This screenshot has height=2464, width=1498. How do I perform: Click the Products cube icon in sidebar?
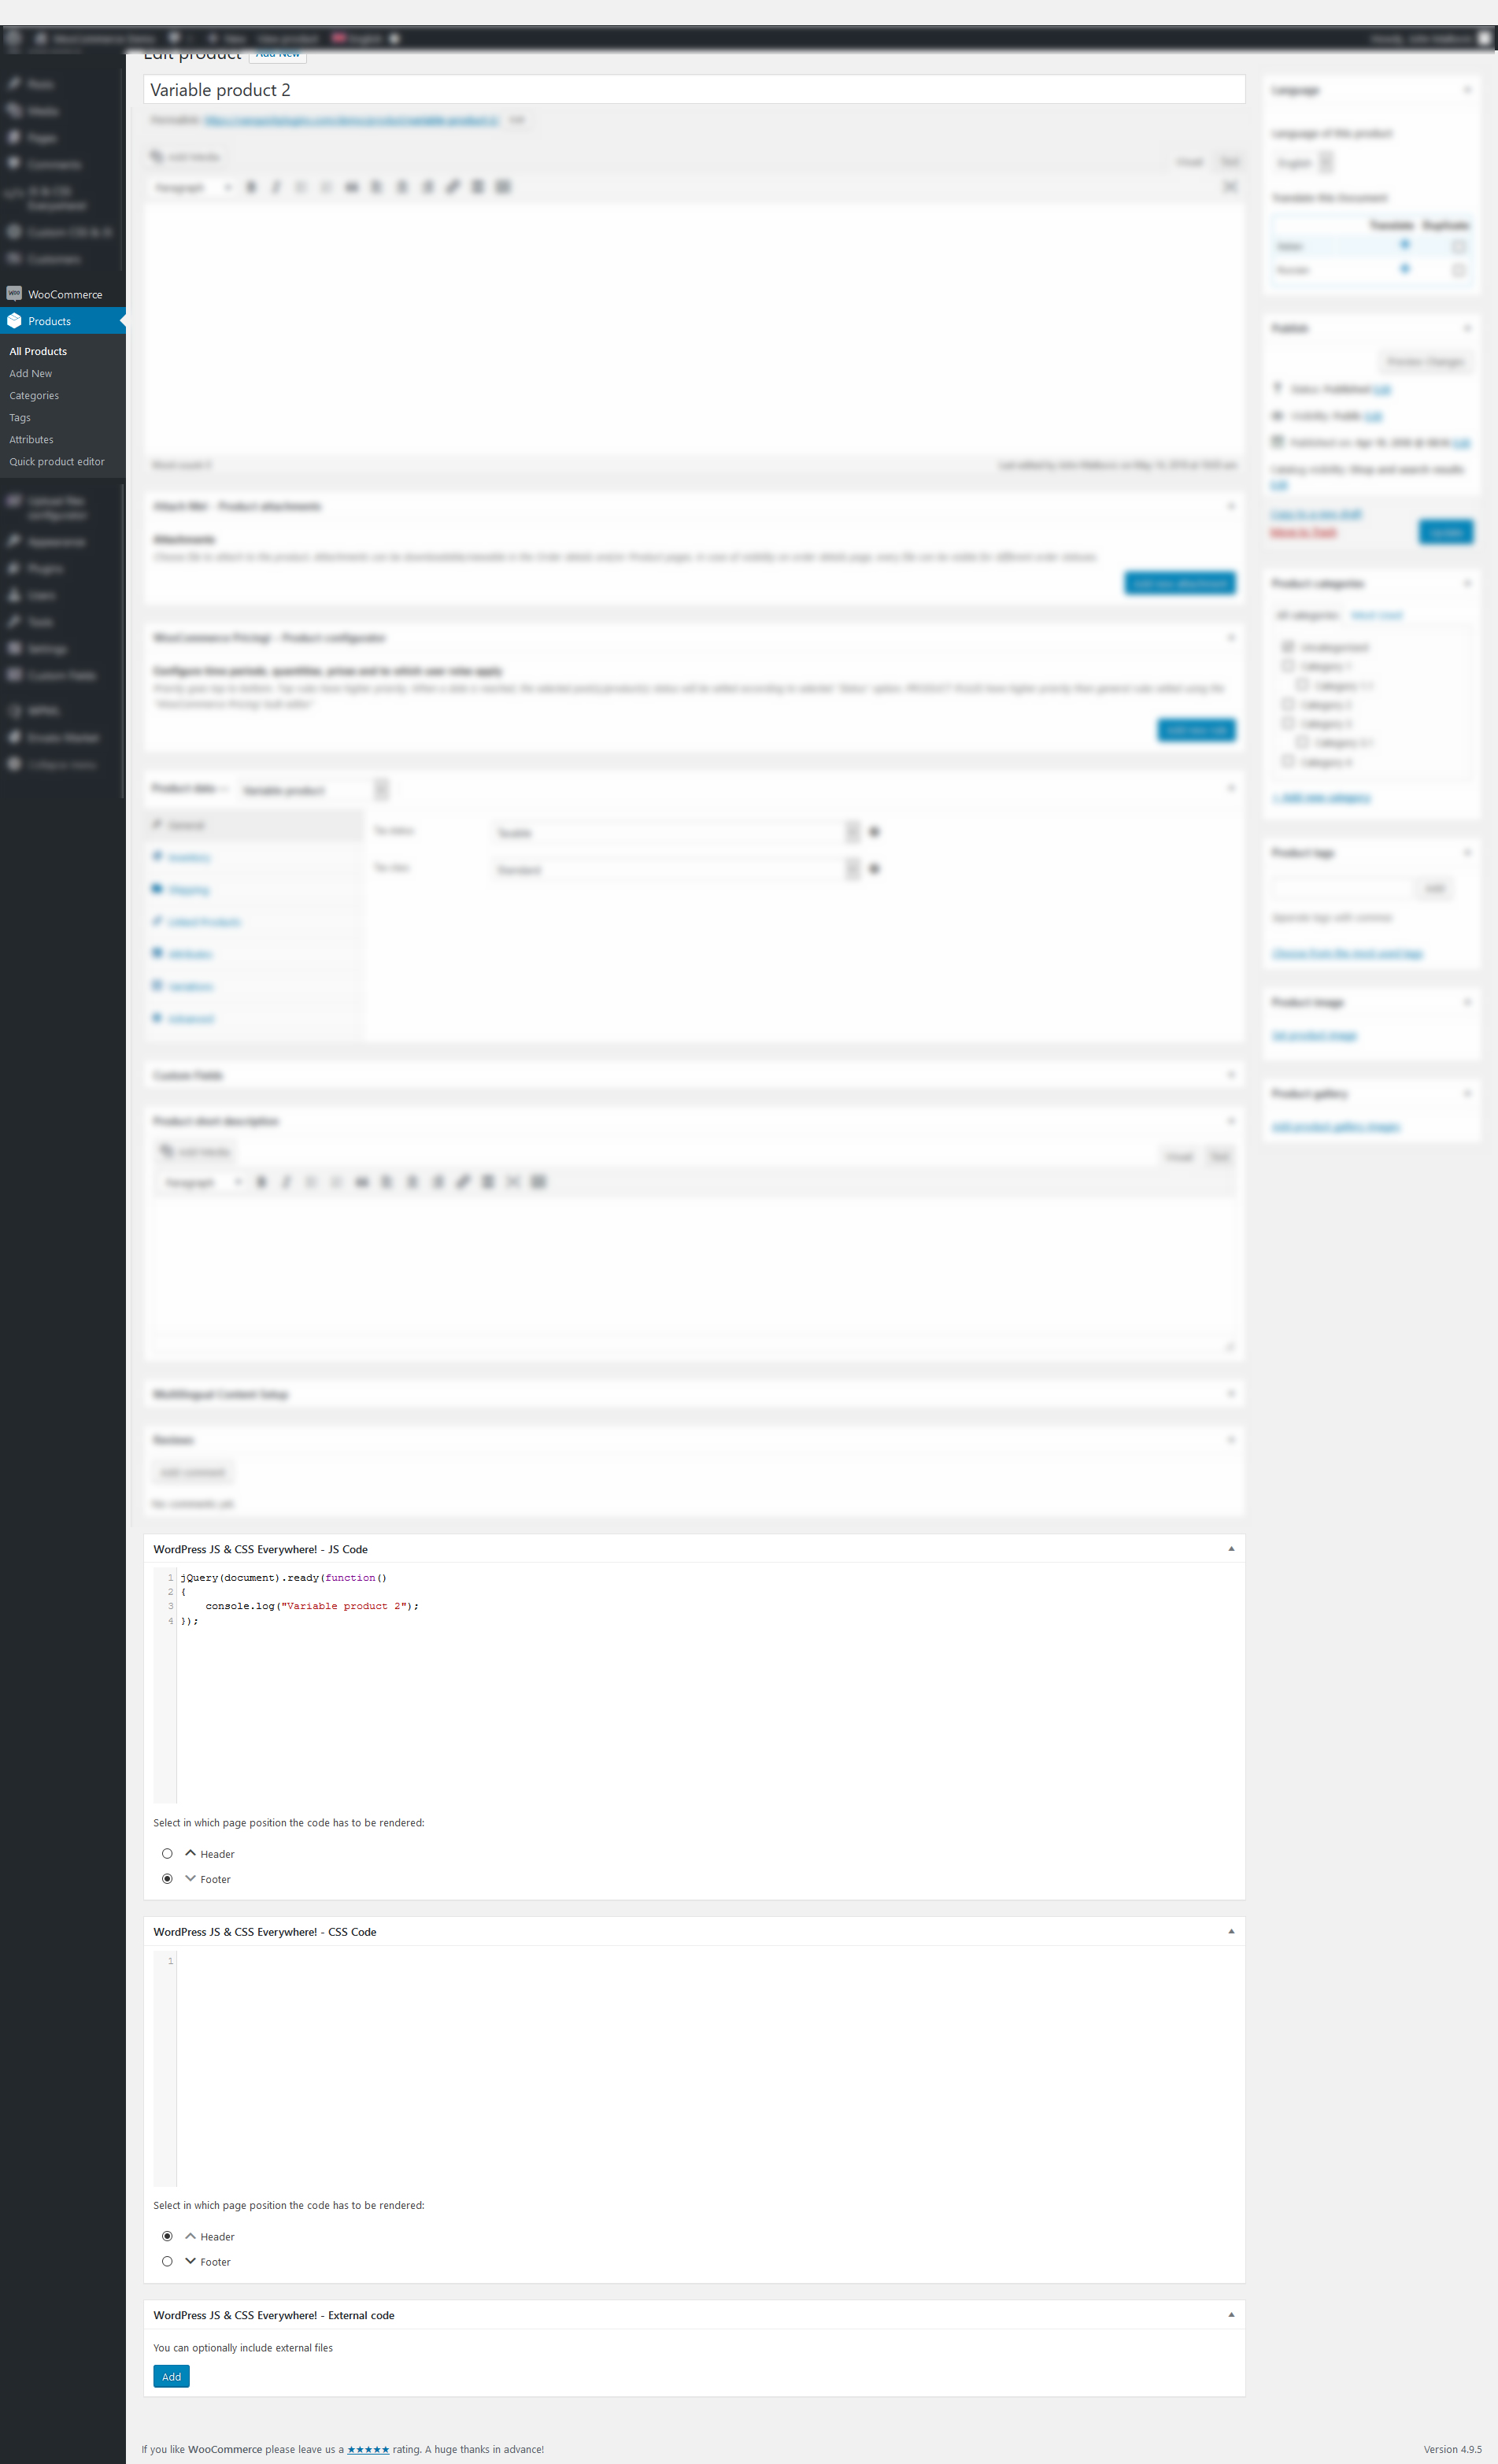pyautogui.click(x=14, y=321)
